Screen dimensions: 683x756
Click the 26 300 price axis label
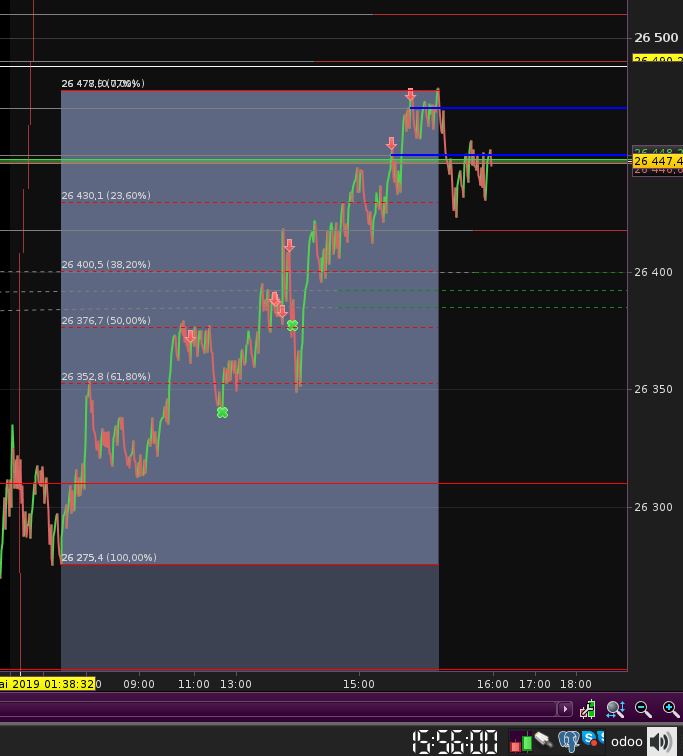click(653, 507)
